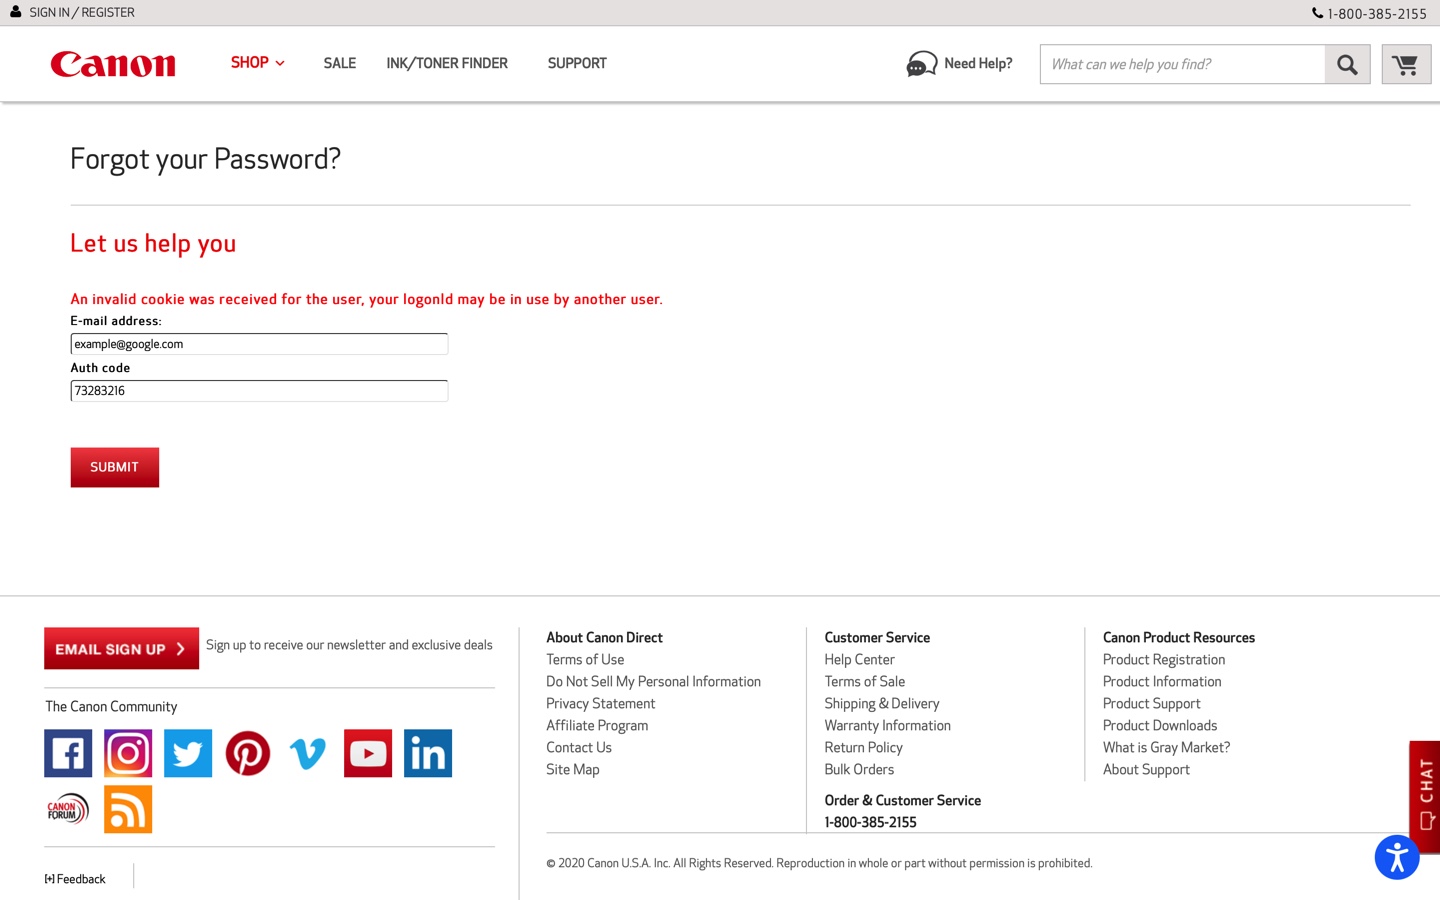Open the Facebook community page icon
Viewport: 1440px width, 900px height.
[68, 753]
